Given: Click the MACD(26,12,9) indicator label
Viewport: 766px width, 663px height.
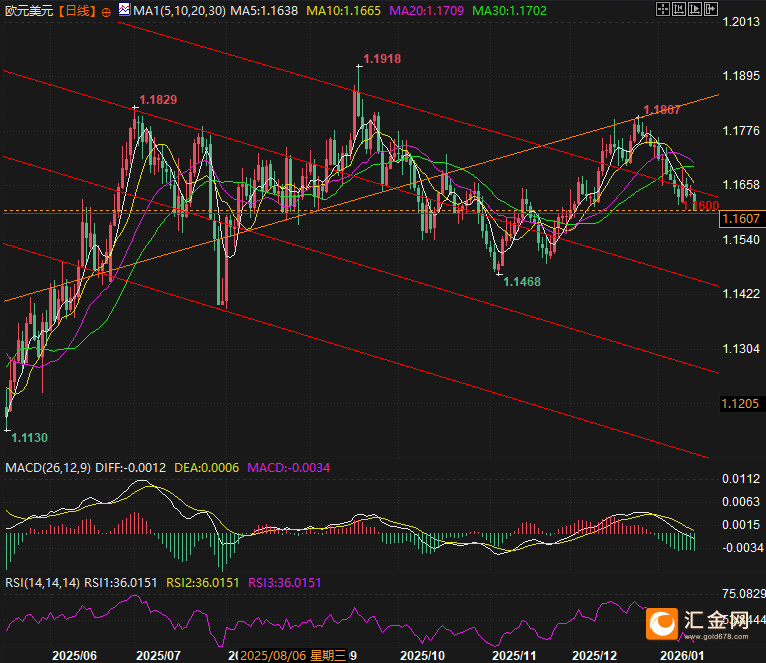Looking at the screenshot, I should 48,468.
